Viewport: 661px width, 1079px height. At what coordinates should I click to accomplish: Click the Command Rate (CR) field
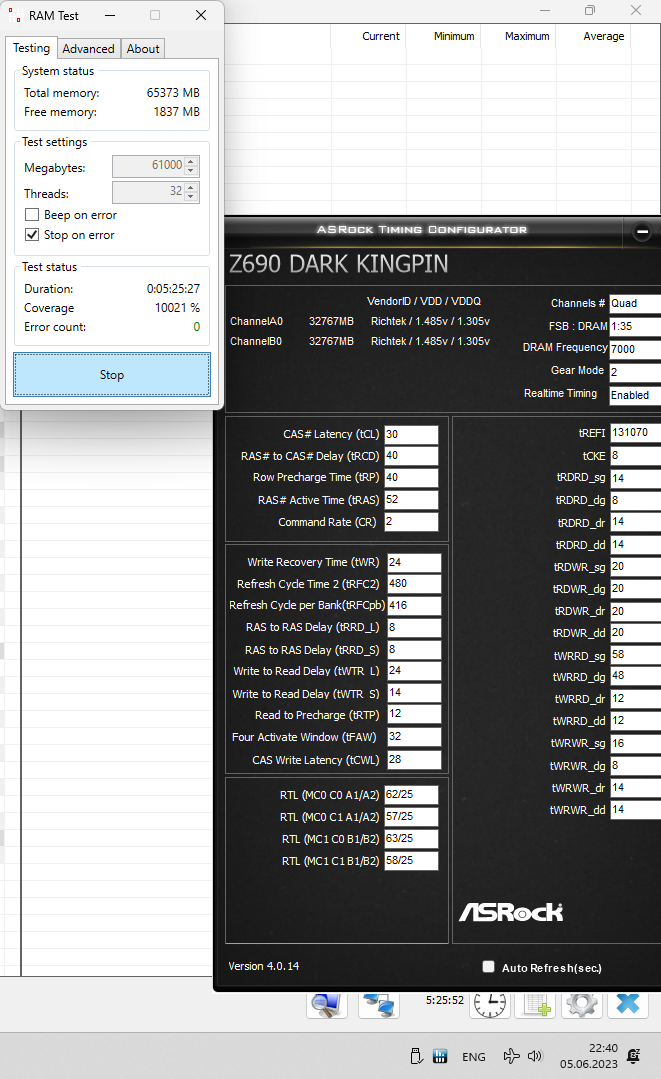(x=411, y=522)
